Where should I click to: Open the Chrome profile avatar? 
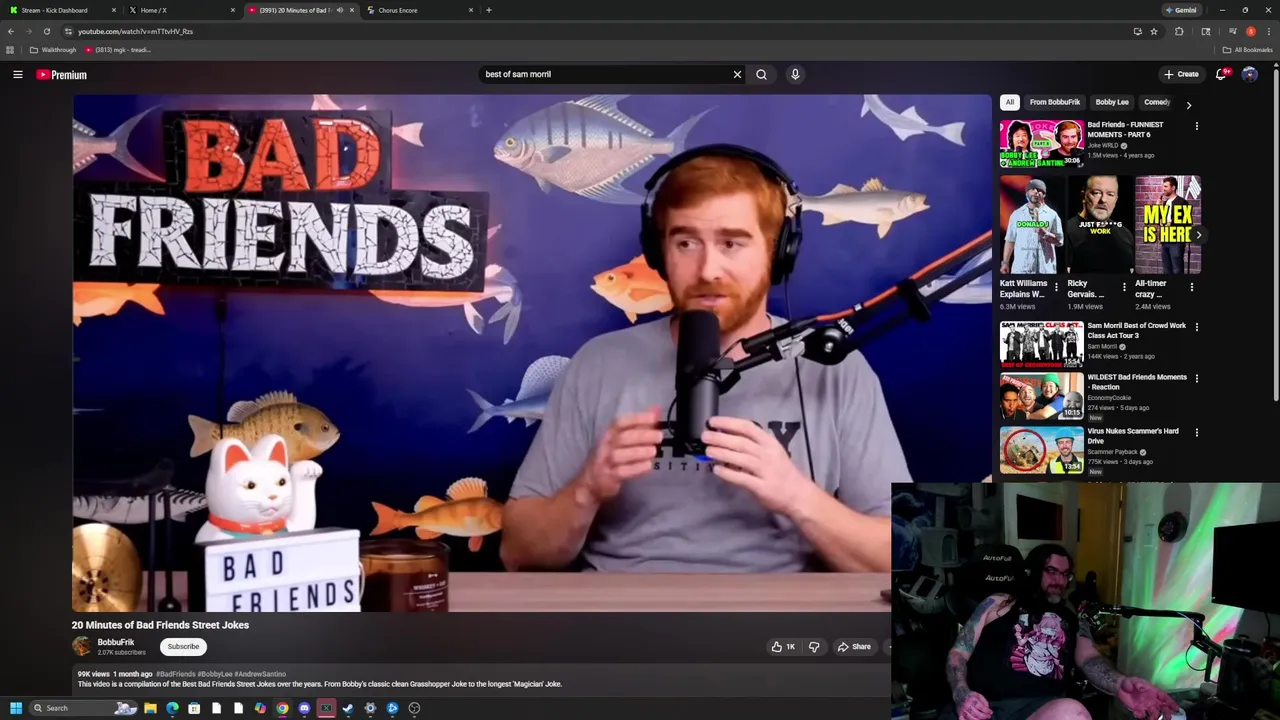[x=1250, y=31]
